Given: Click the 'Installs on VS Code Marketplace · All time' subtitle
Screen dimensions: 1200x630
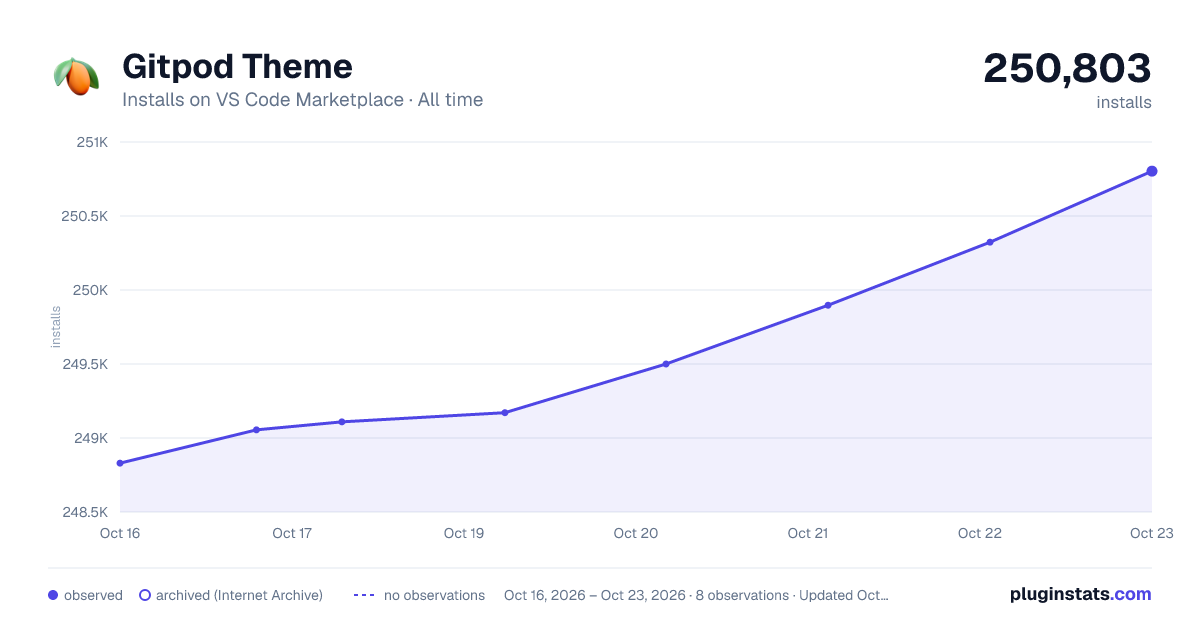Looking at the screenshot, I should [x=302, y=100].
